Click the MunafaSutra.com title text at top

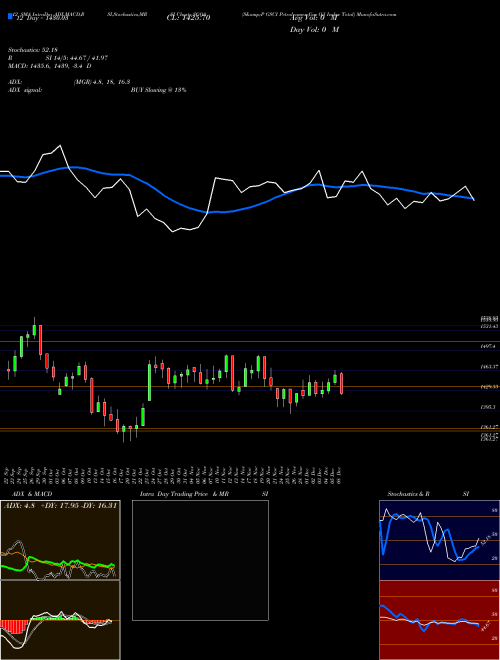coord(377,14)
